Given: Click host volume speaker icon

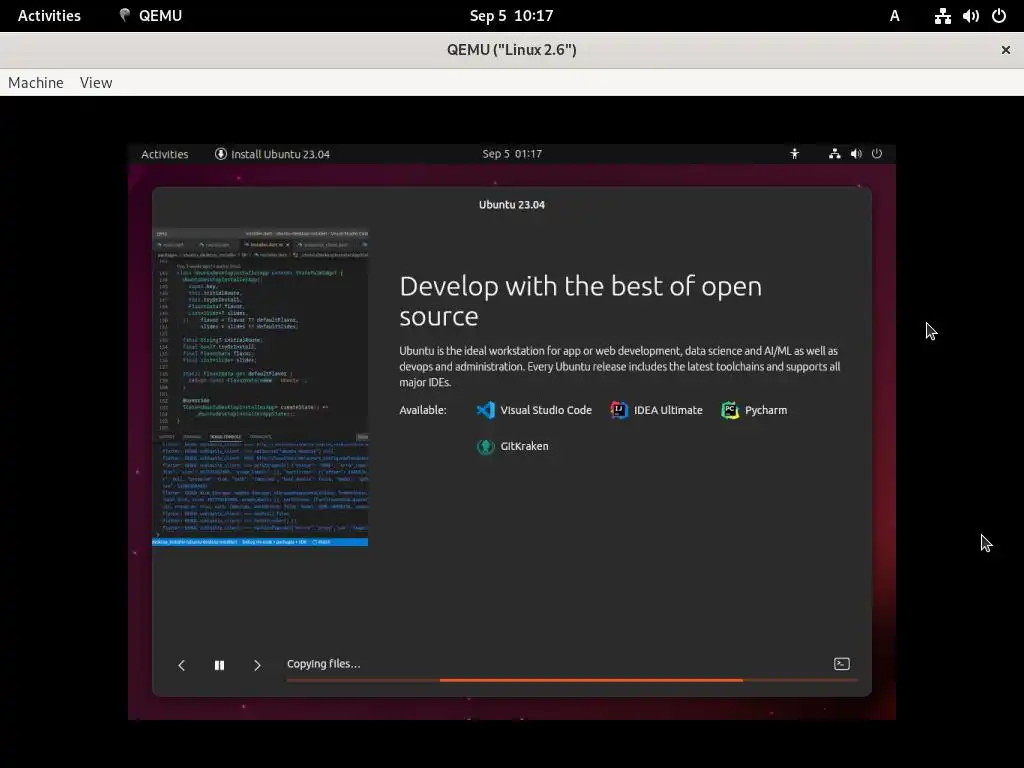Looking at the screenshot, I should 970,16.
